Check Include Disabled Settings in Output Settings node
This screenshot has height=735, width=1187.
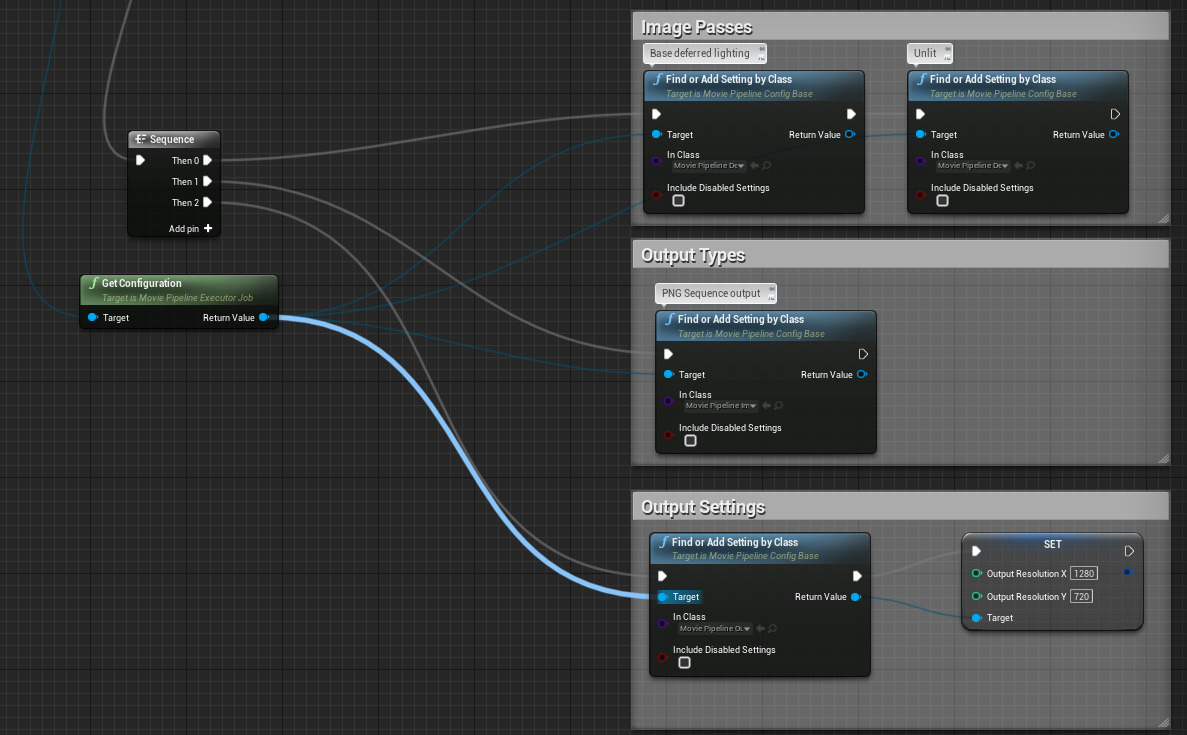pos(685,663)
